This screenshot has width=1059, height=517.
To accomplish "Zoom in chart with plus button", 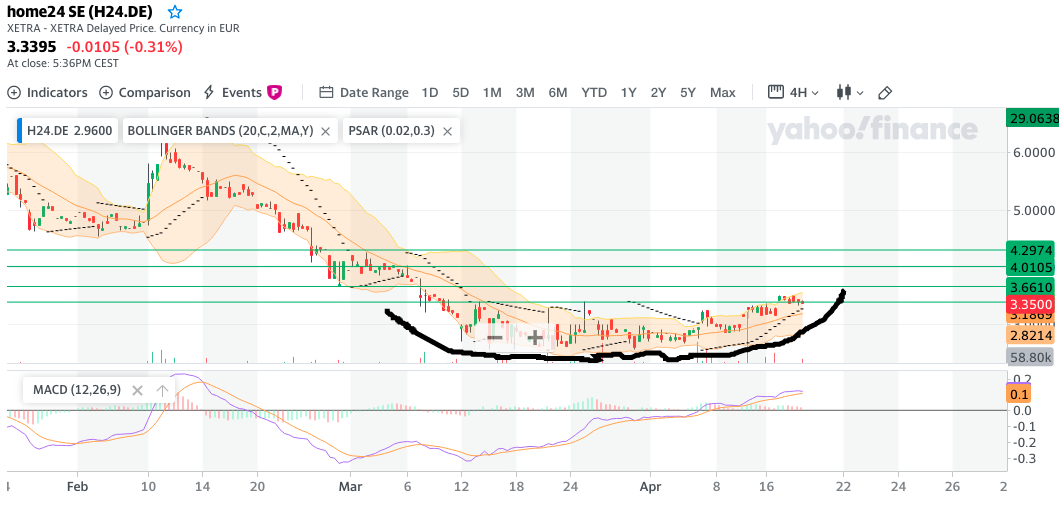I will pyautogui.click(x=535, y=337).
